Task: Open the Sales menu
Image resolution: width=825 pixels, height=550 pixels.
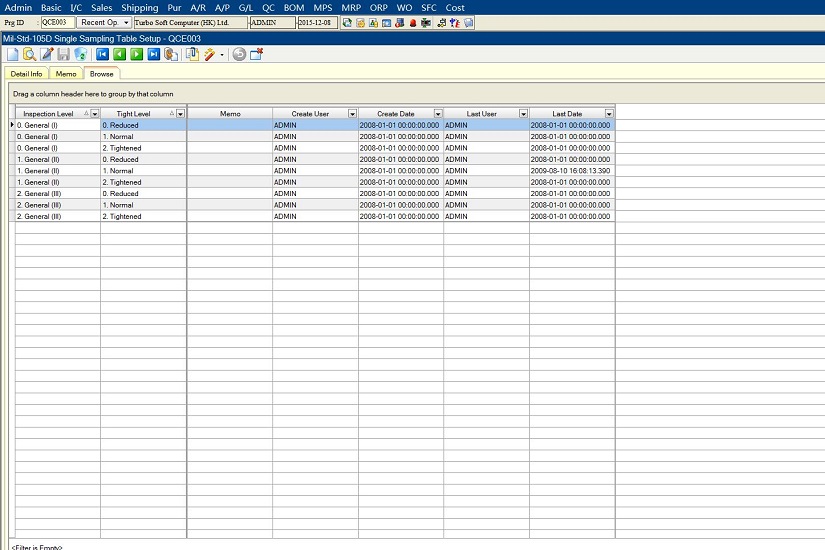Action: (x=102, y=7)
